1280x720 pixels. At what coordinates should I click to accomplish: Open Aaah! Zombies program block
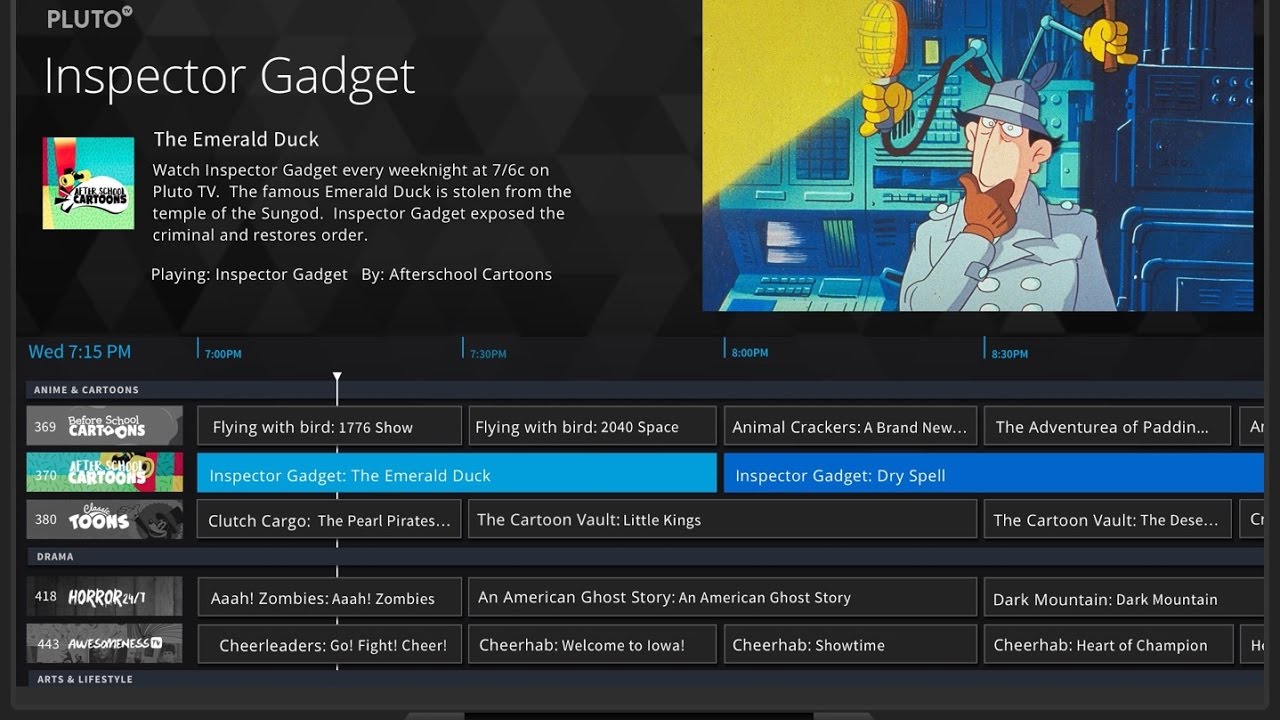tap(329, 597)
